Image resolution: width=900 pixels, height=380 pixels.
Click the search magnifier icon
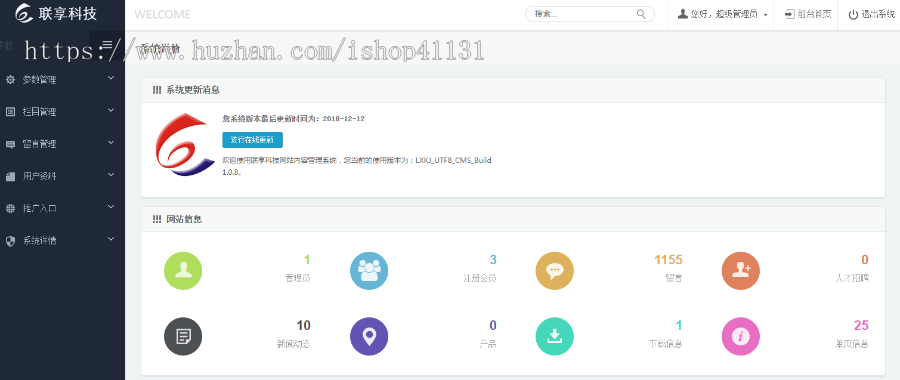click(x=641, y=14)
